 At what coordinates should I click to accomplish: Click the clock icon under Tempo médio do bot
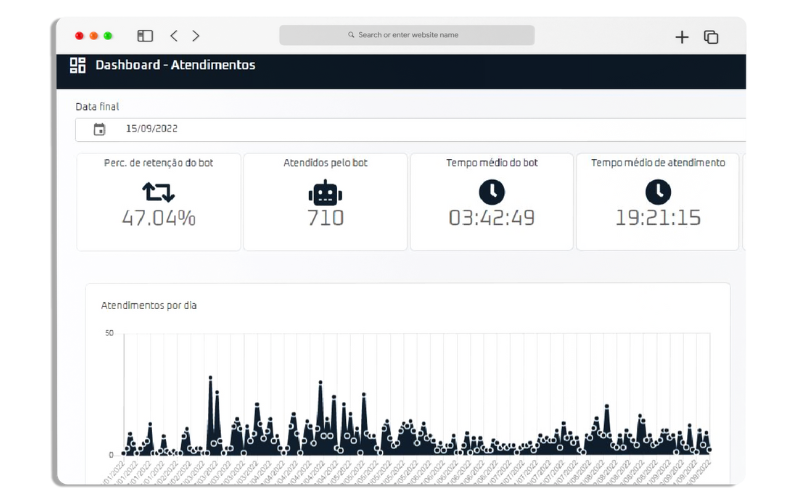(491, 192)
